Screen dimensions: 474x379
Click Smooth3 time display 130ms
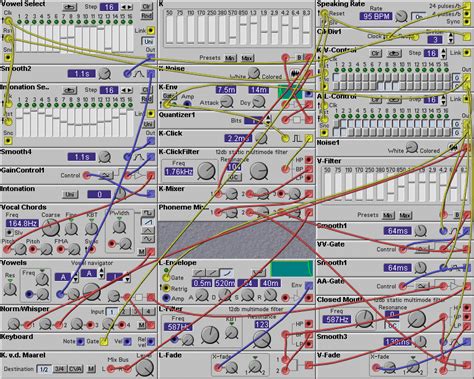[397, 341]
